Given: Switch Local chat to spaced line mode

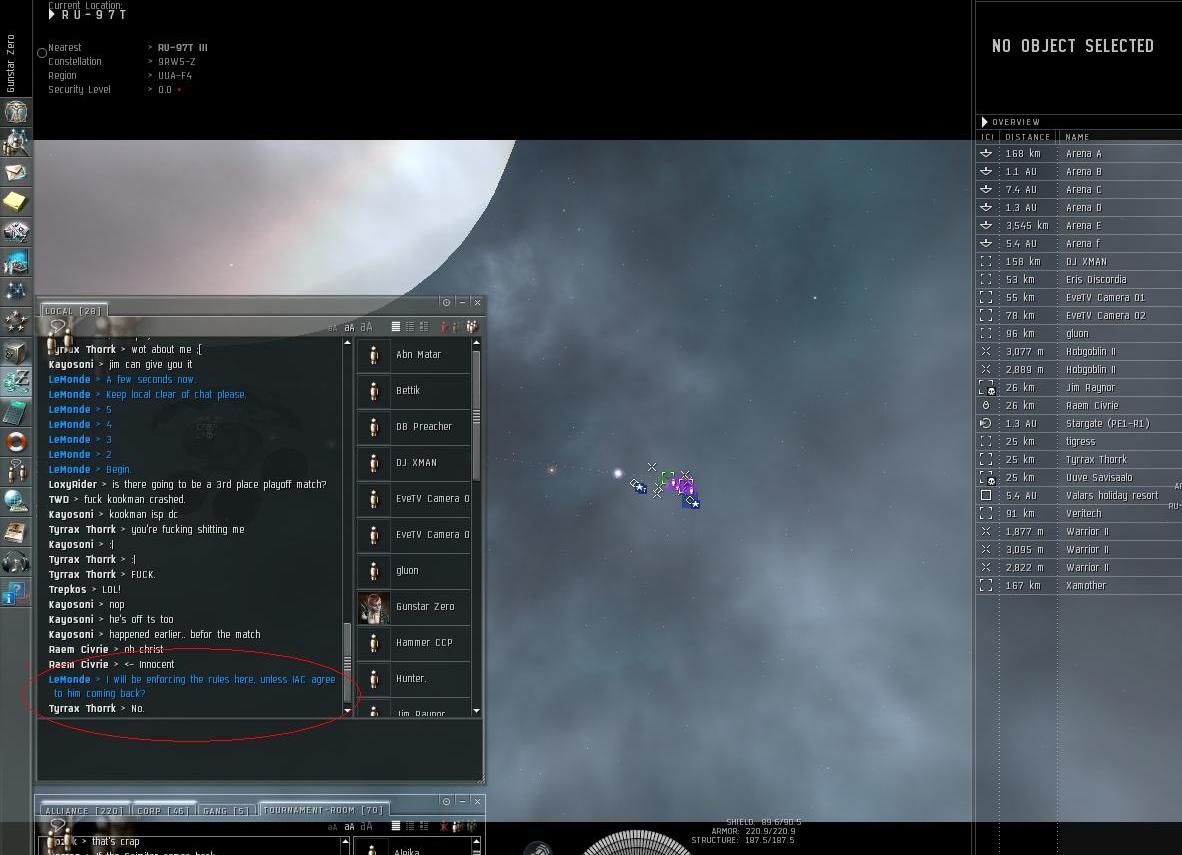Looking at the screenshot, I should pos(410,326).
